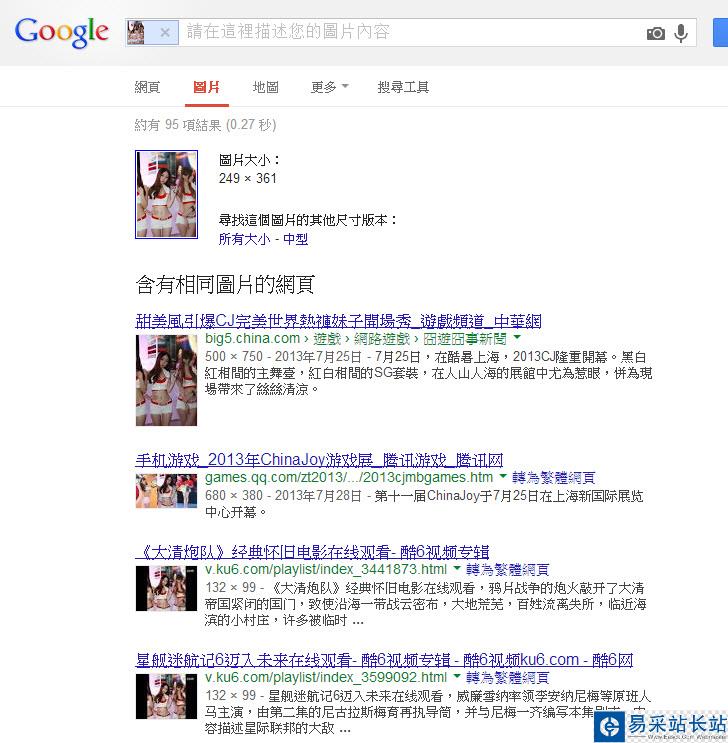Open the index_3441873 result thumbnail
The image size is (728, 743).
166,589
